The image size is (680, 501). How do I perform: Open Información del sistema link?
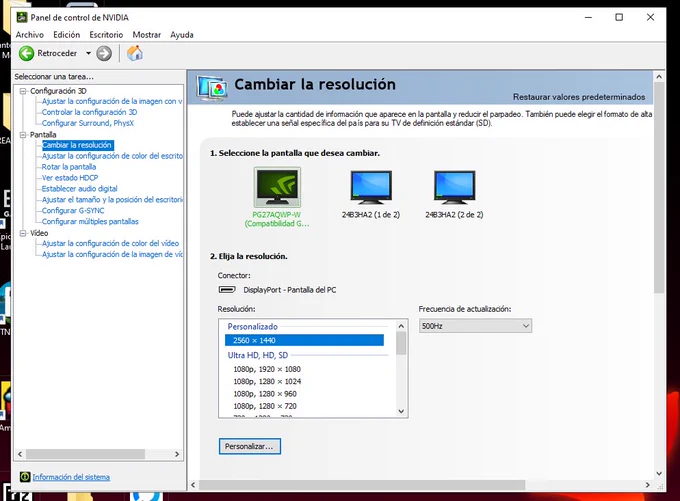tap(71, 477)
